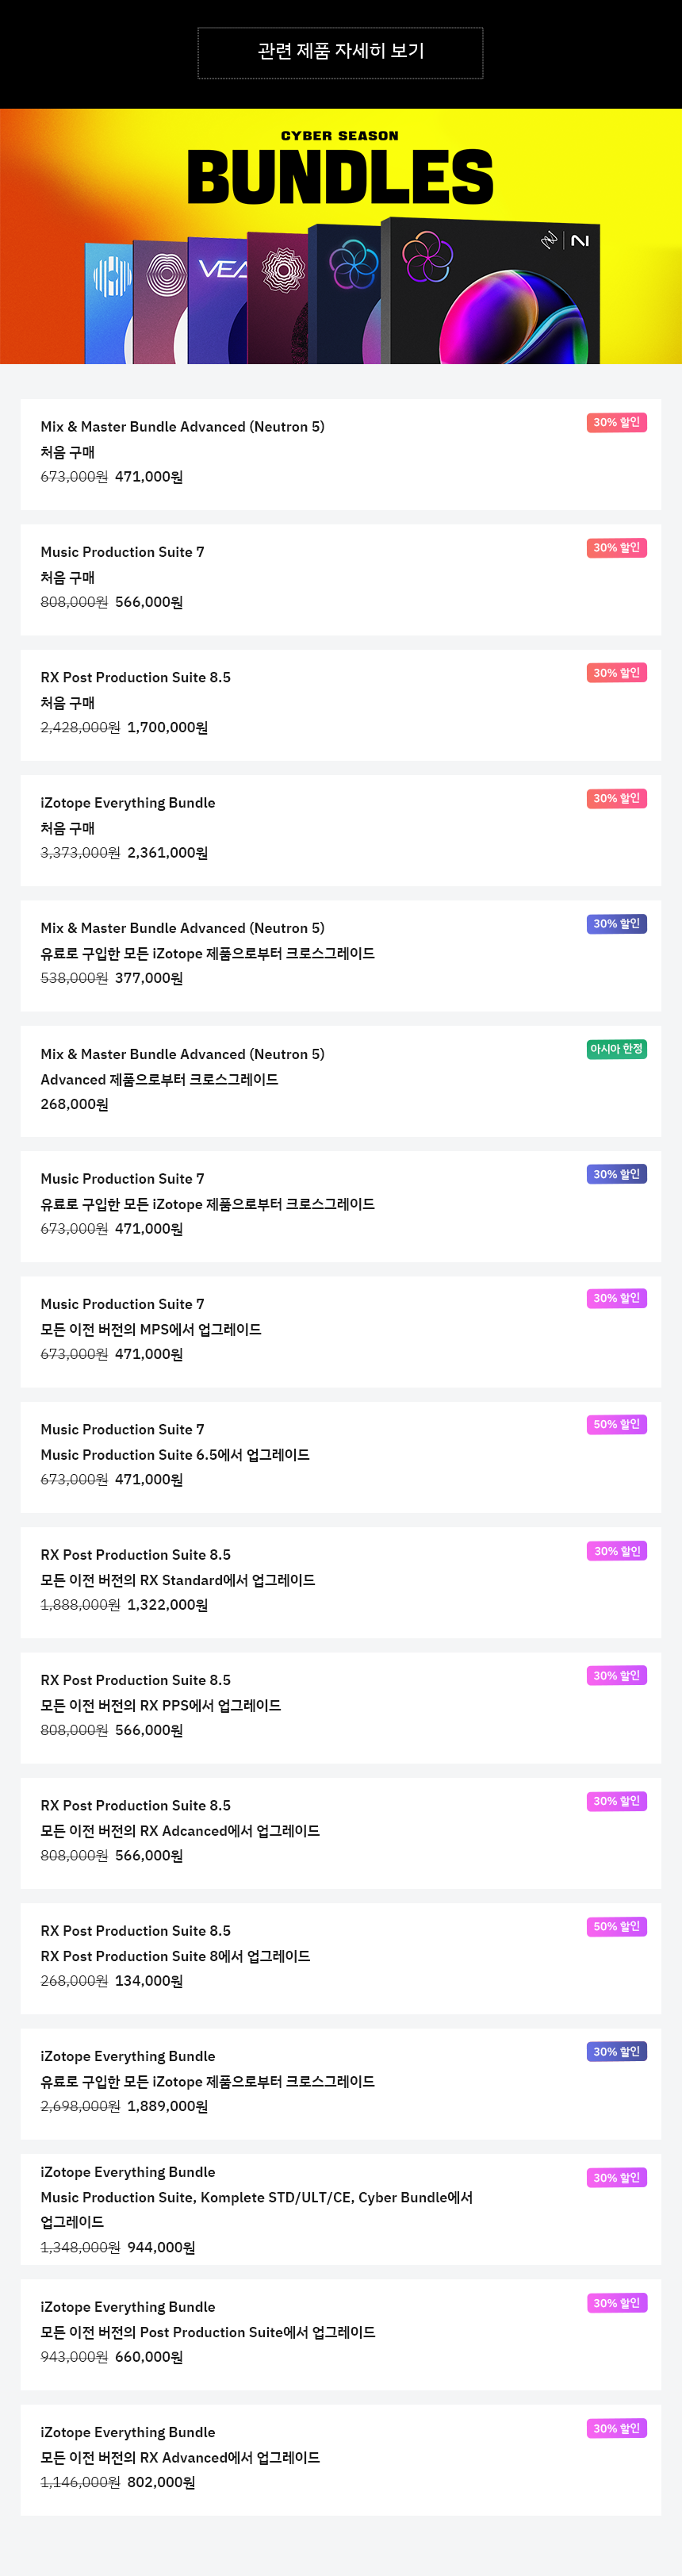
Task: Click the 아시아 한정 green badge
Action: (x=616, y=1049)
